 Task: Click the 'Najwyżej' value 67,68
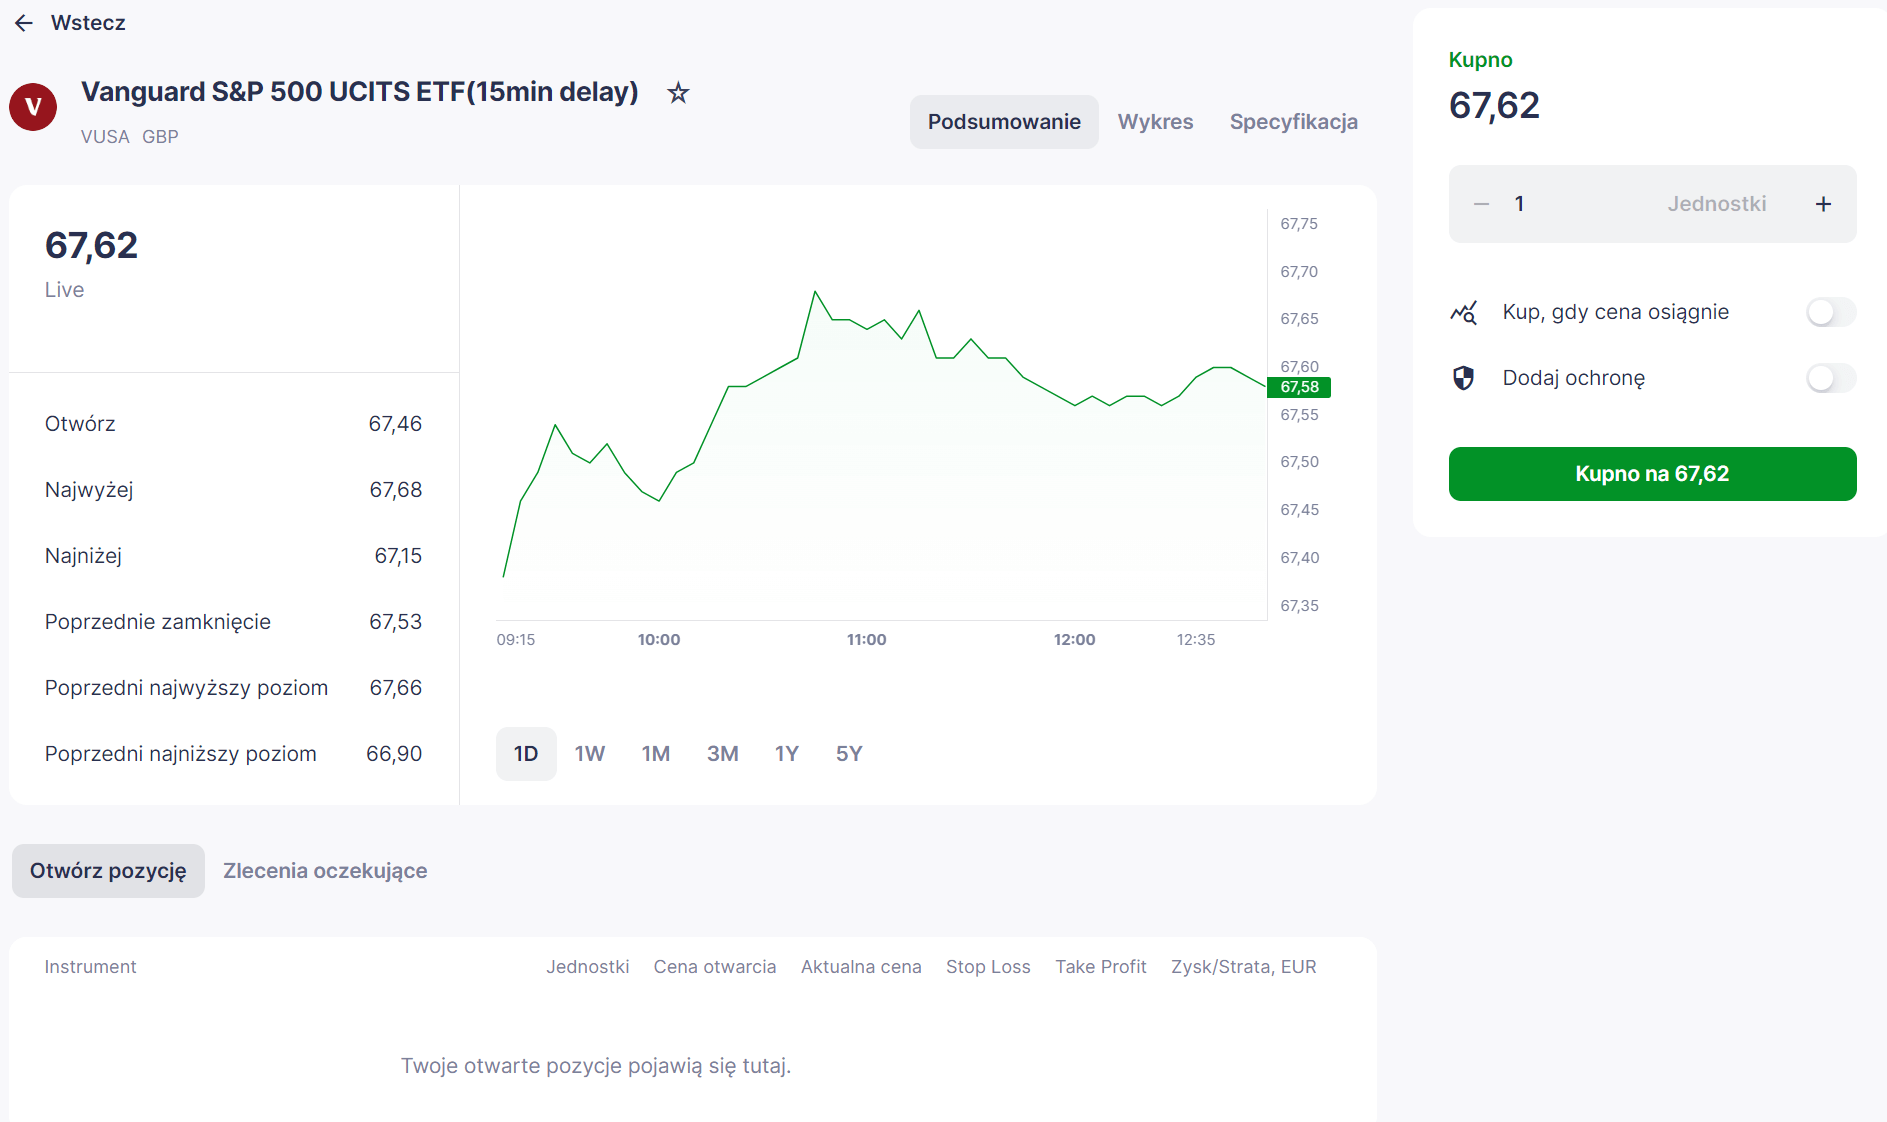tap(395, 490)
